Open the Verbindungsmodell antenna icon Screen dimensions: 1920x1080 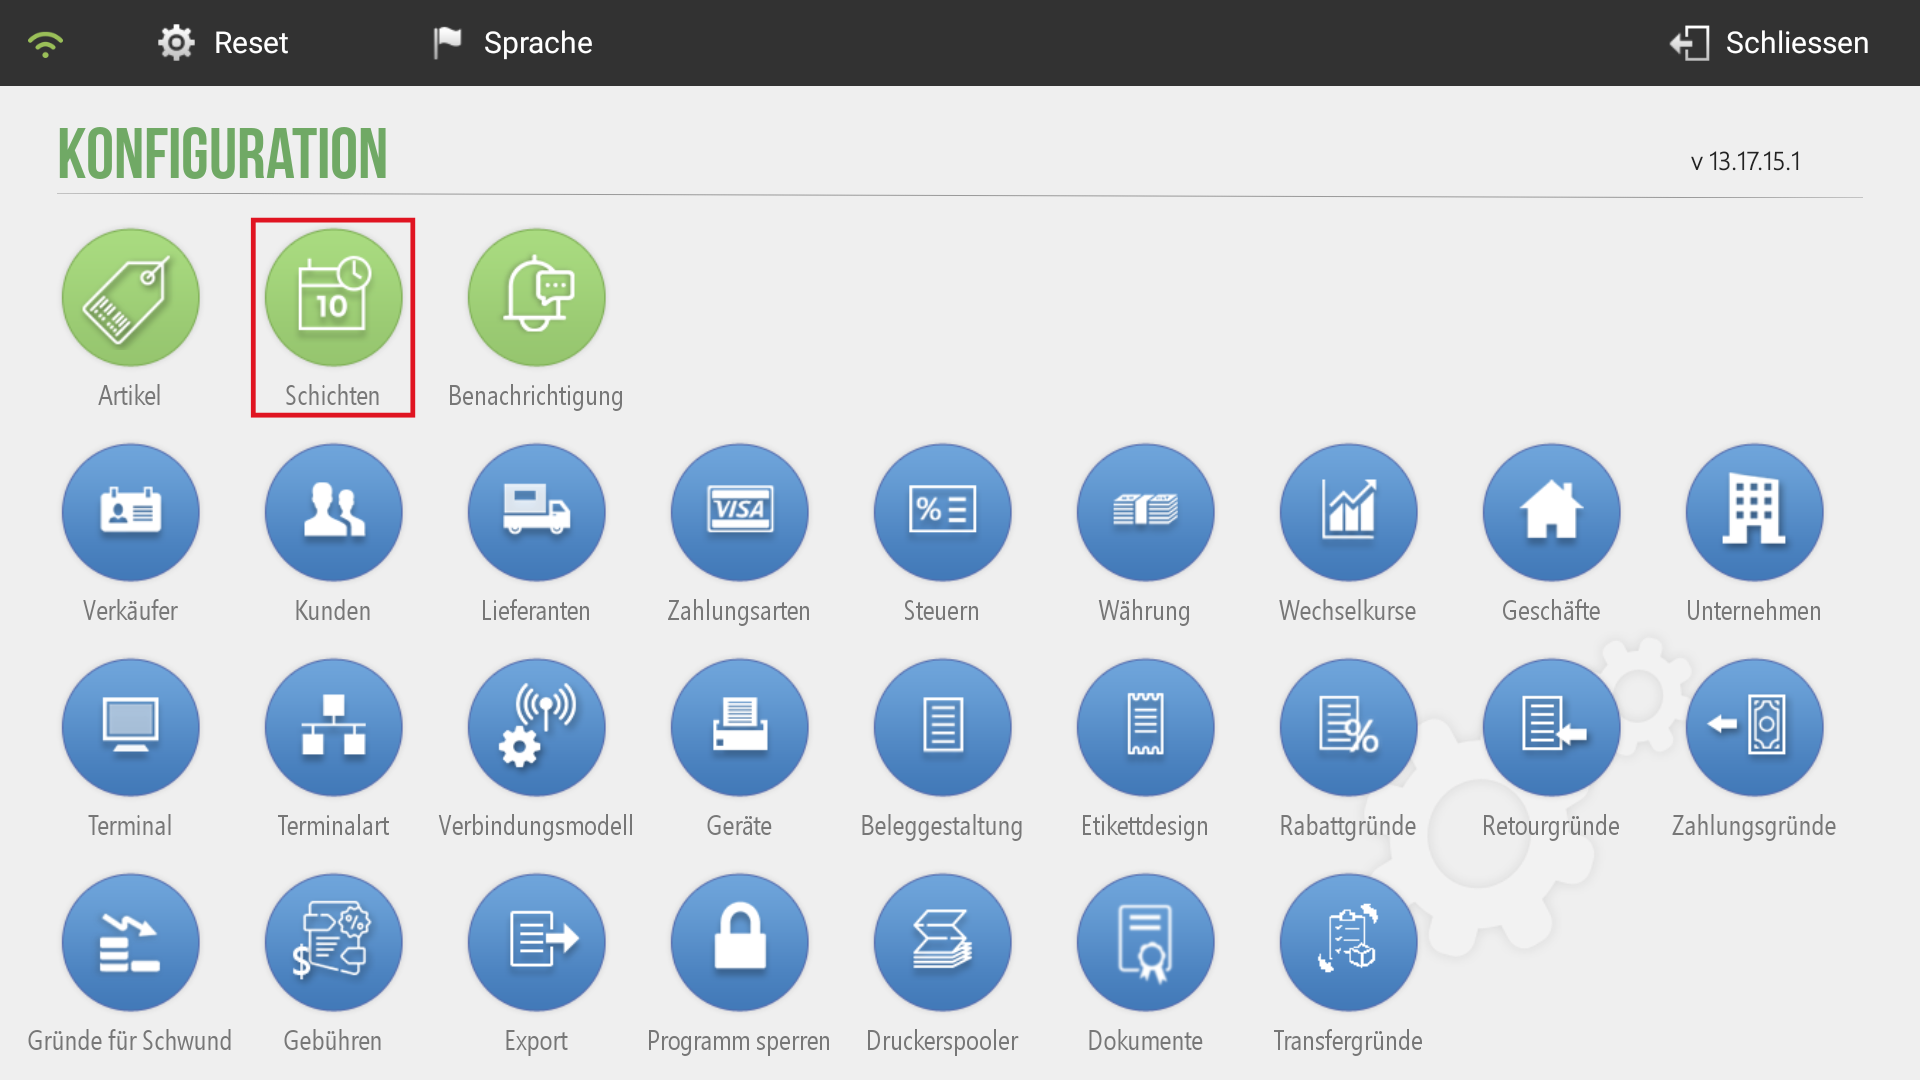(x=536, y=728)
